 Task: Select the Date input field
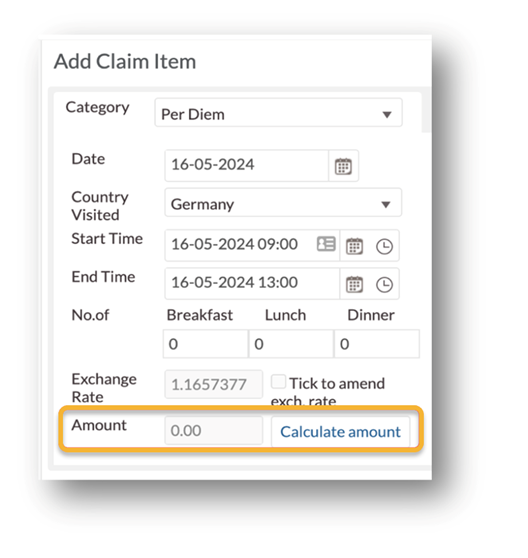[246, 165]
